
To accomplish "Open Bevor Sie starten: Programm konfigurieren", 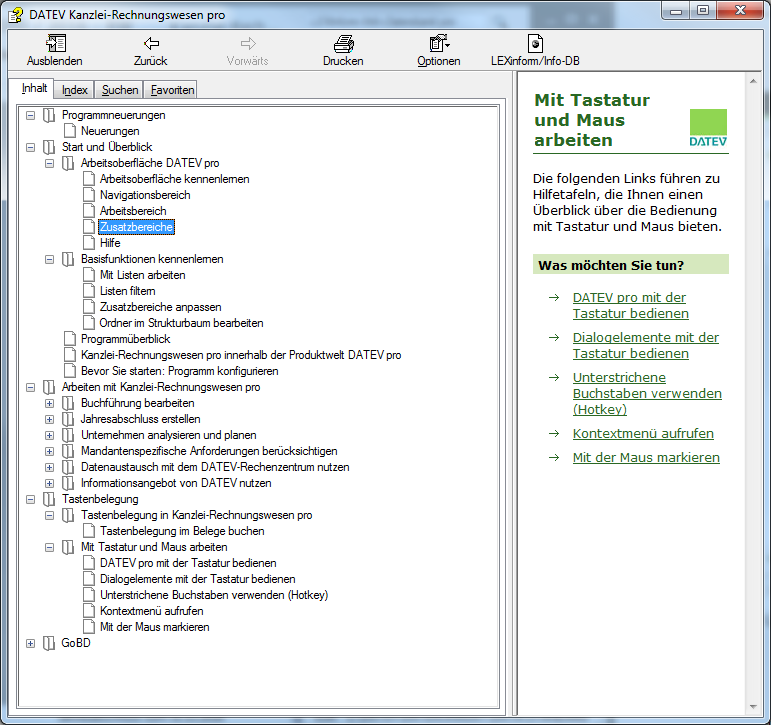I will click(x=179, y=371).
